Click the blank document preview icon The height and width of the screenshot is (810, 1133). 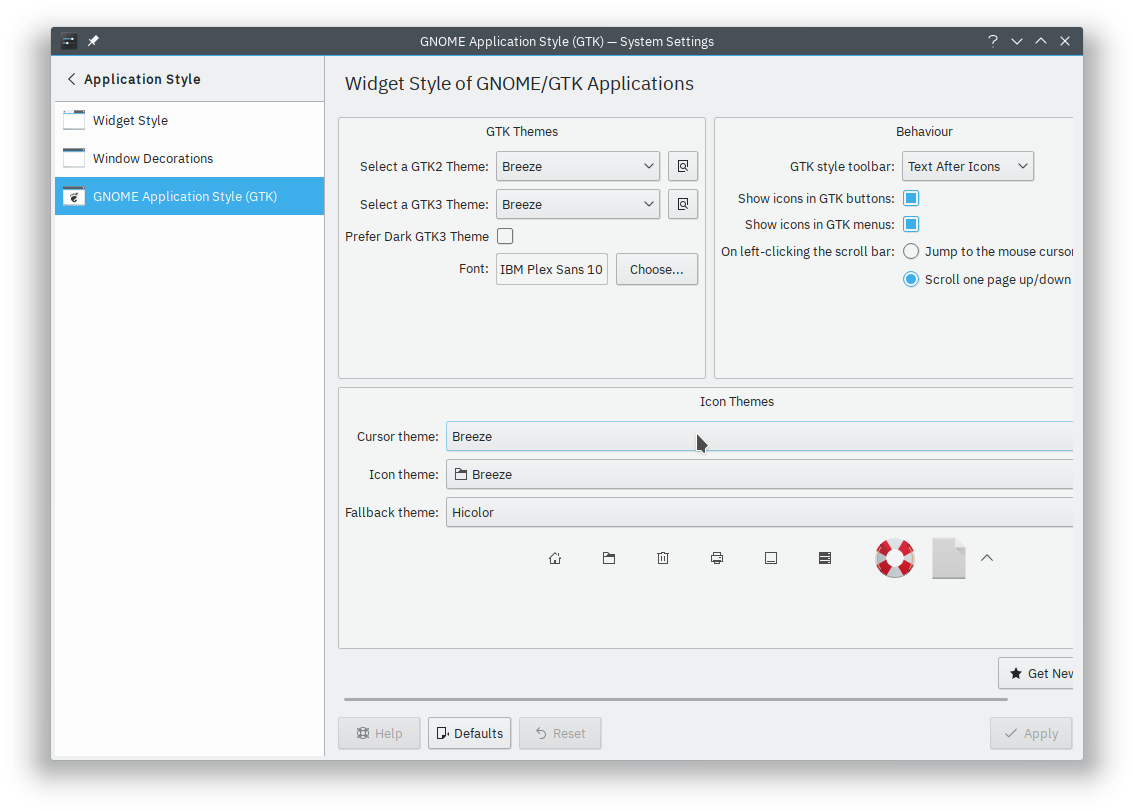pos(948,558)
